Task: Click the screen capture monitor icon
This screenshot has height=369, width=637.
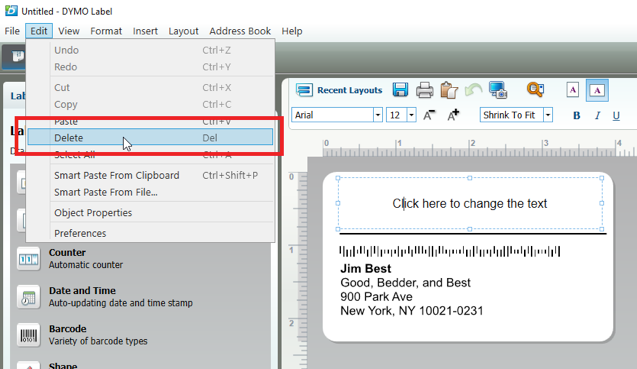Action: 498,90
